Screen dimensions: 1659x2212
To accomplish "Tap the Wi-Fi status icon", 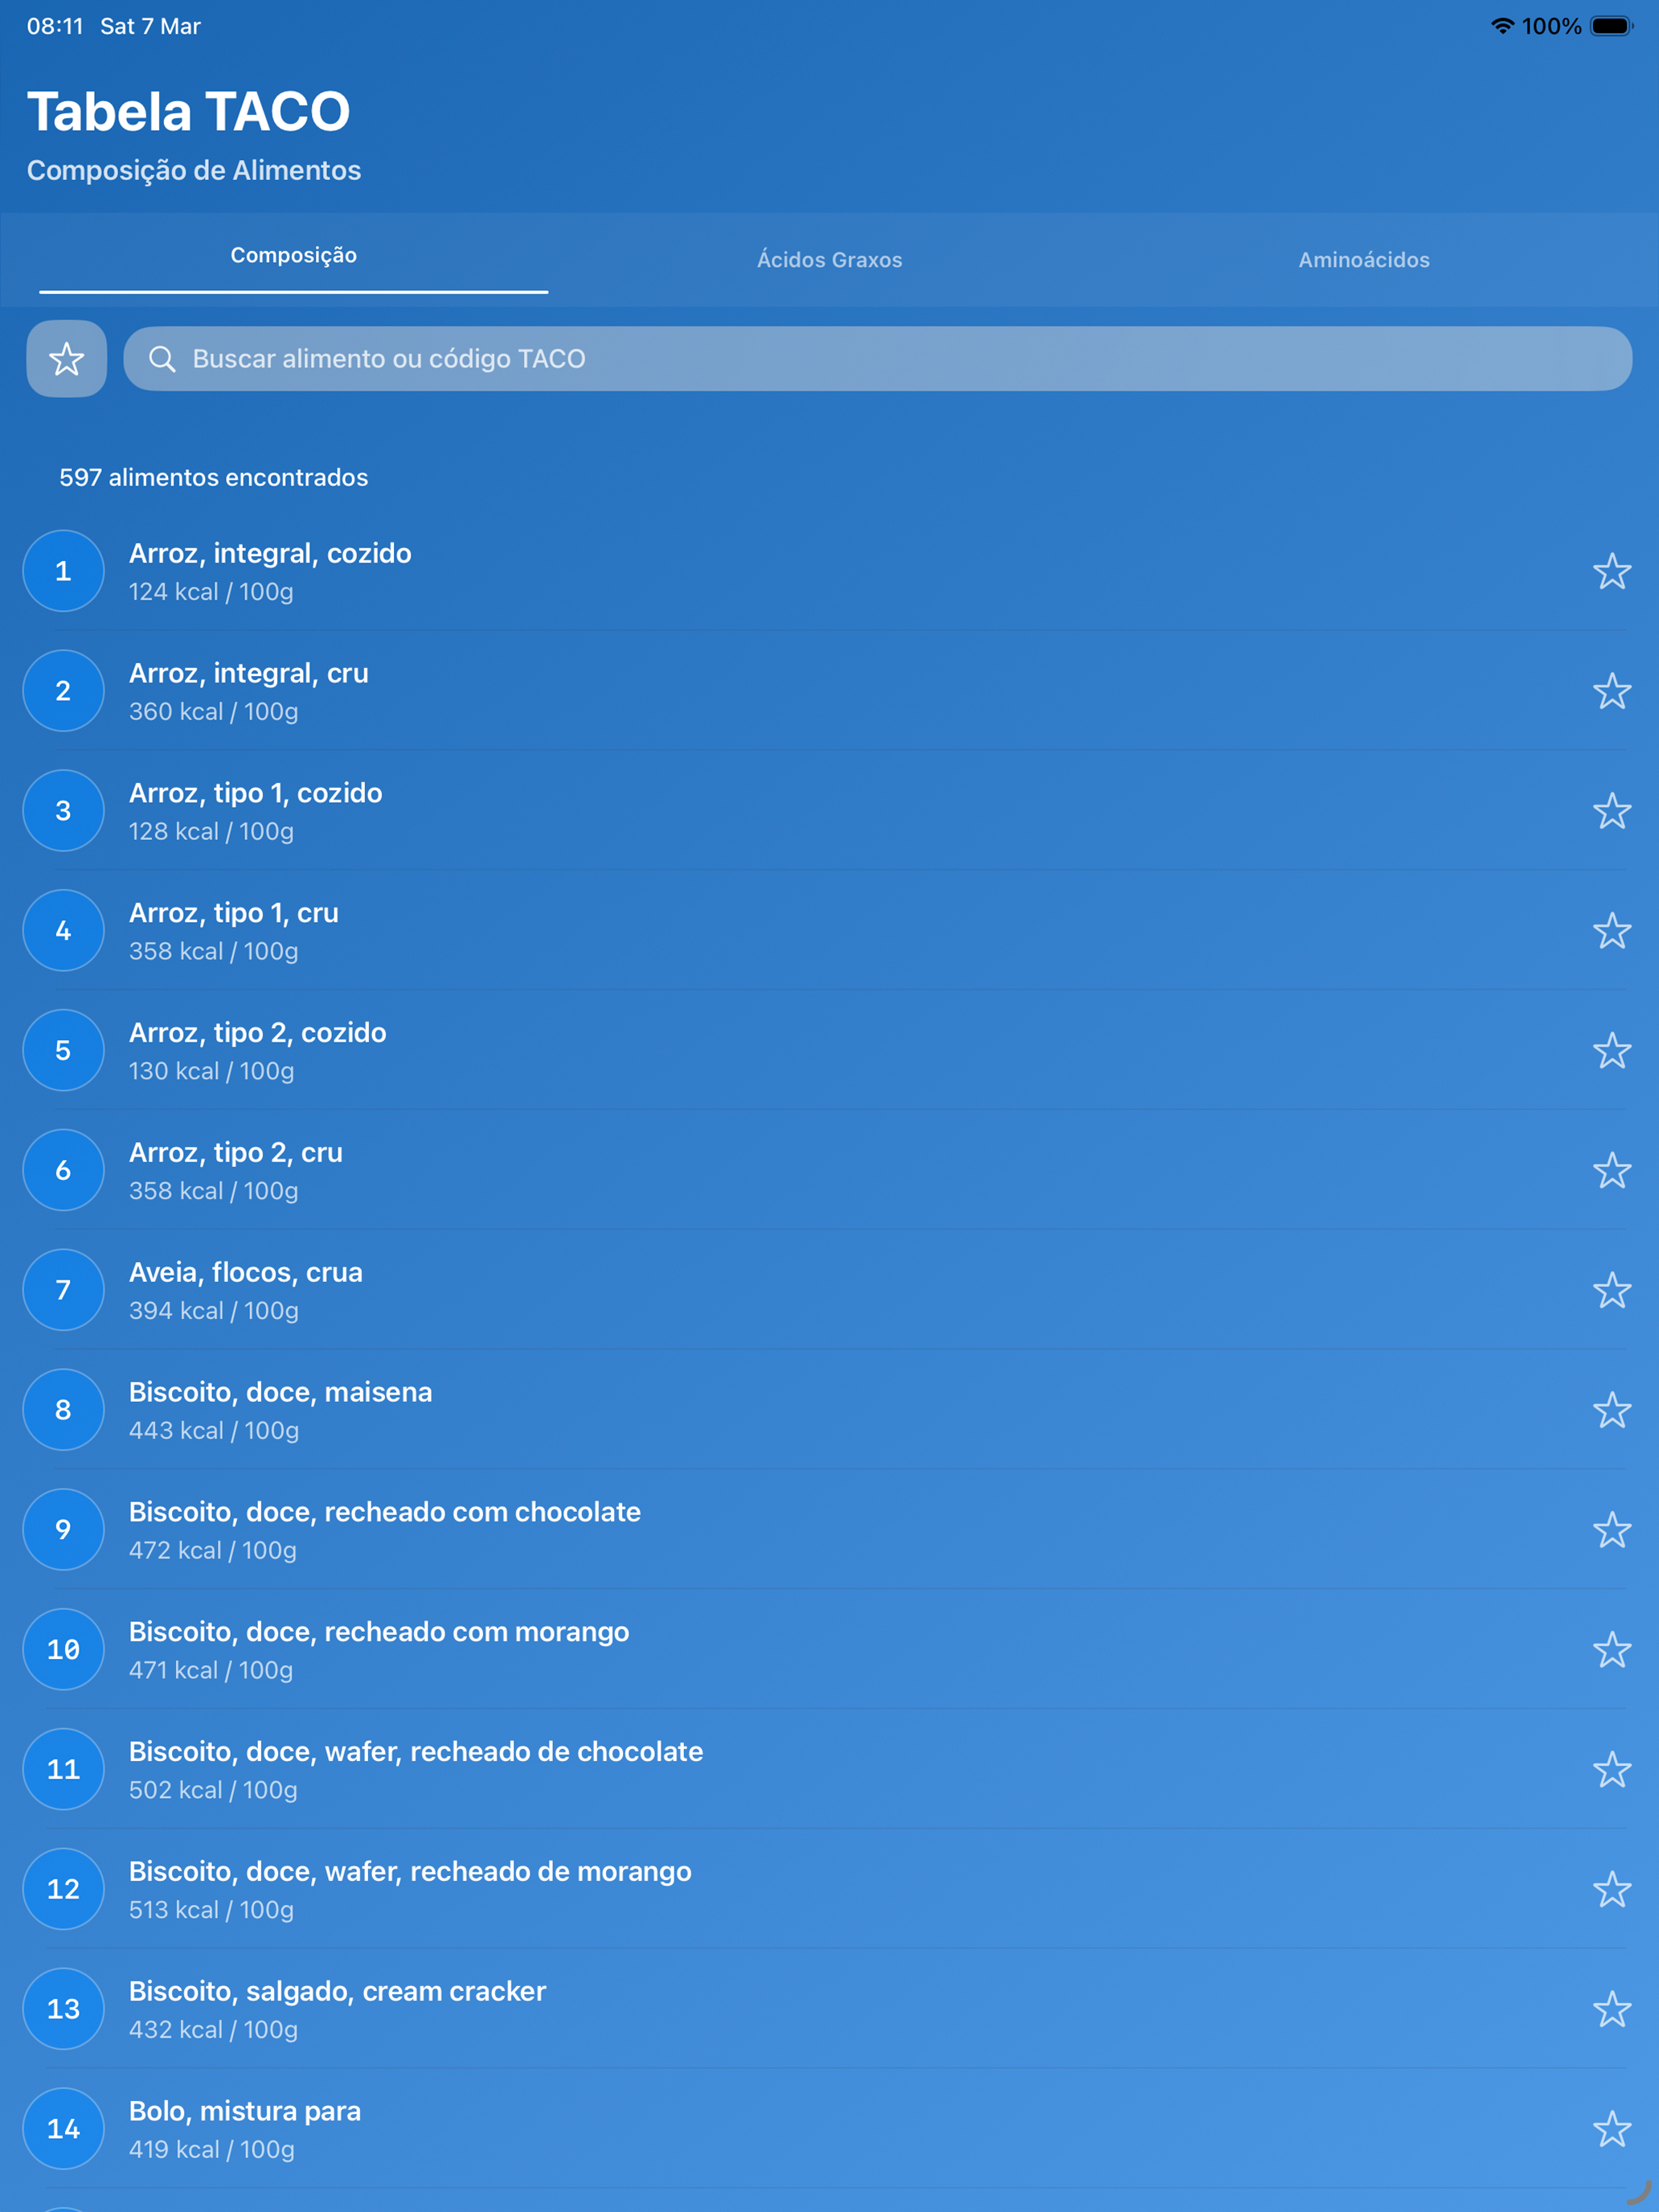I will (1502, 26).
